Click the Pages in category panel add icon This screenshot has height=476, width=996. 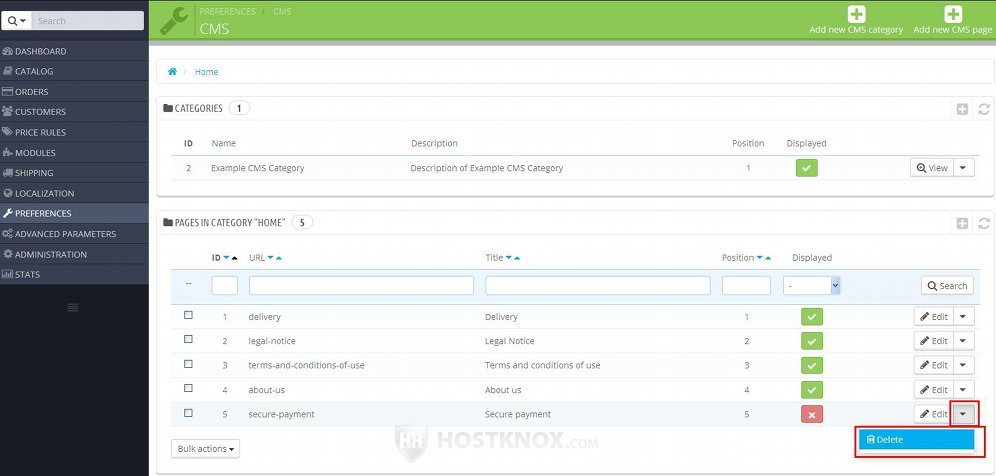pos(962,223)
